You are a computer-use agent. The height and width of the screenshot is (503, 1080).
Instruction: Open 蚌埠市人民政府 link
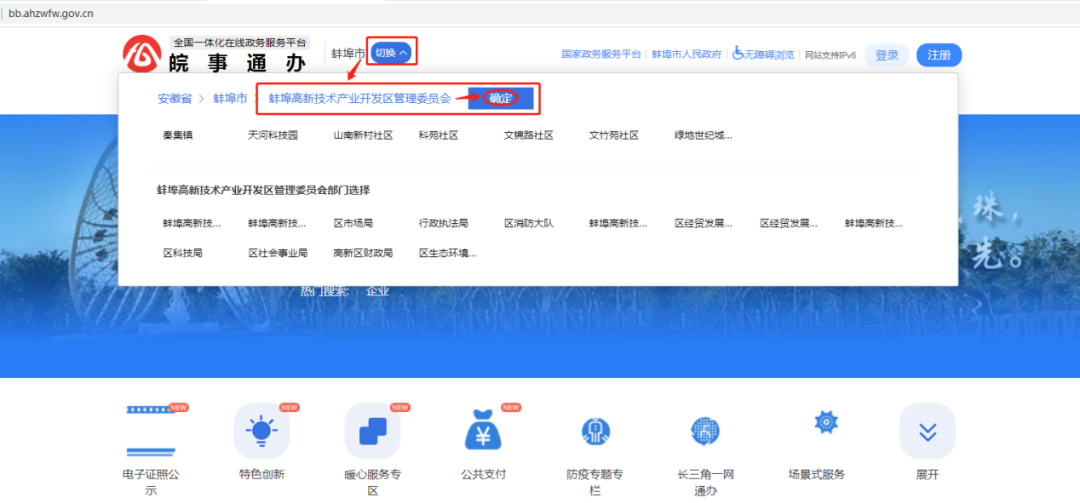coord(687,54)
